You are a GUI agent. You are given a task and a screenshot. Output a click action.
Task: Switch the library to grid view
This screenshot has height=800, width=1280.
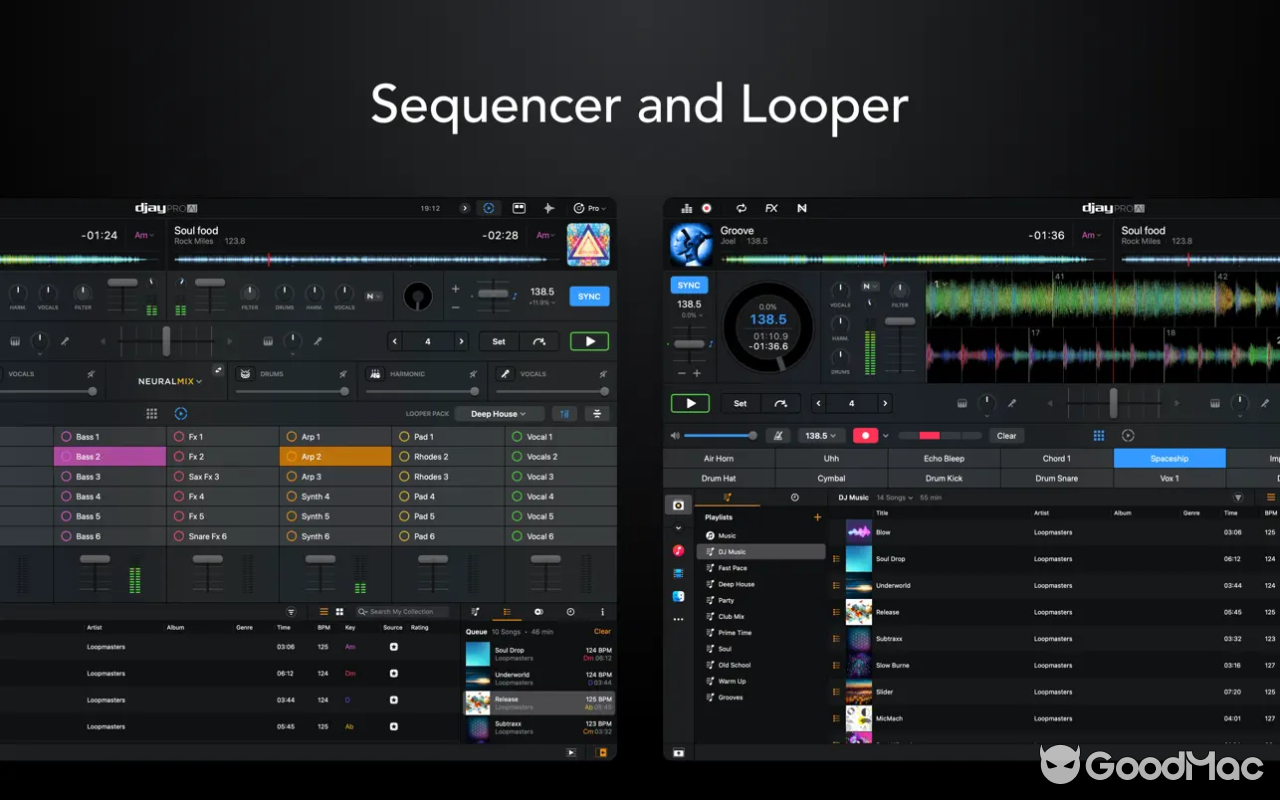point(338,612)
